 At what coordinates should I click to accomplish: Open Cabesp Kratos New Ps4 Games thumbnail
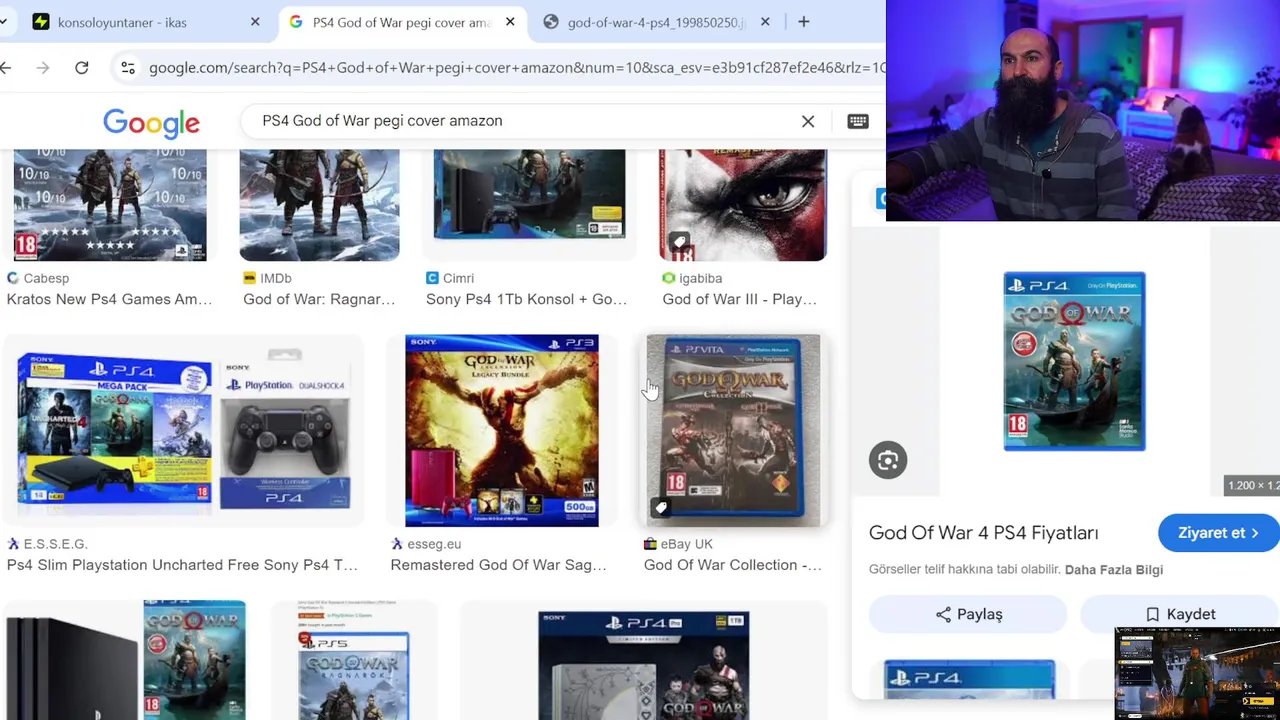(x=110, y=205)
